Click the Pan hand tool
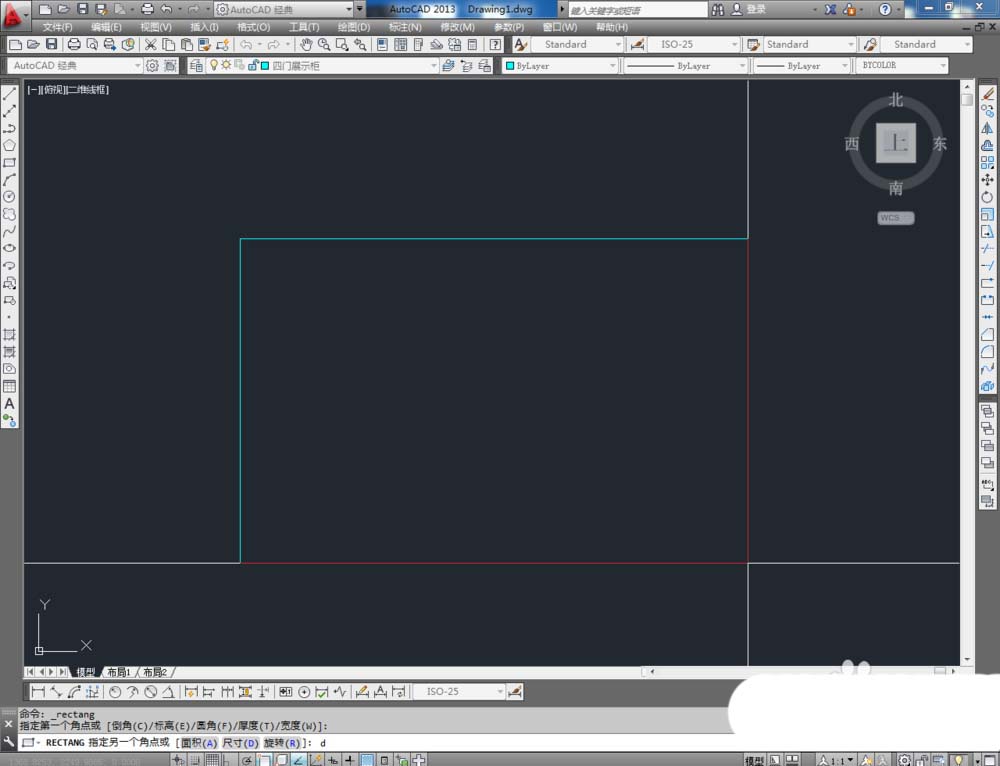 pos(306,45)
